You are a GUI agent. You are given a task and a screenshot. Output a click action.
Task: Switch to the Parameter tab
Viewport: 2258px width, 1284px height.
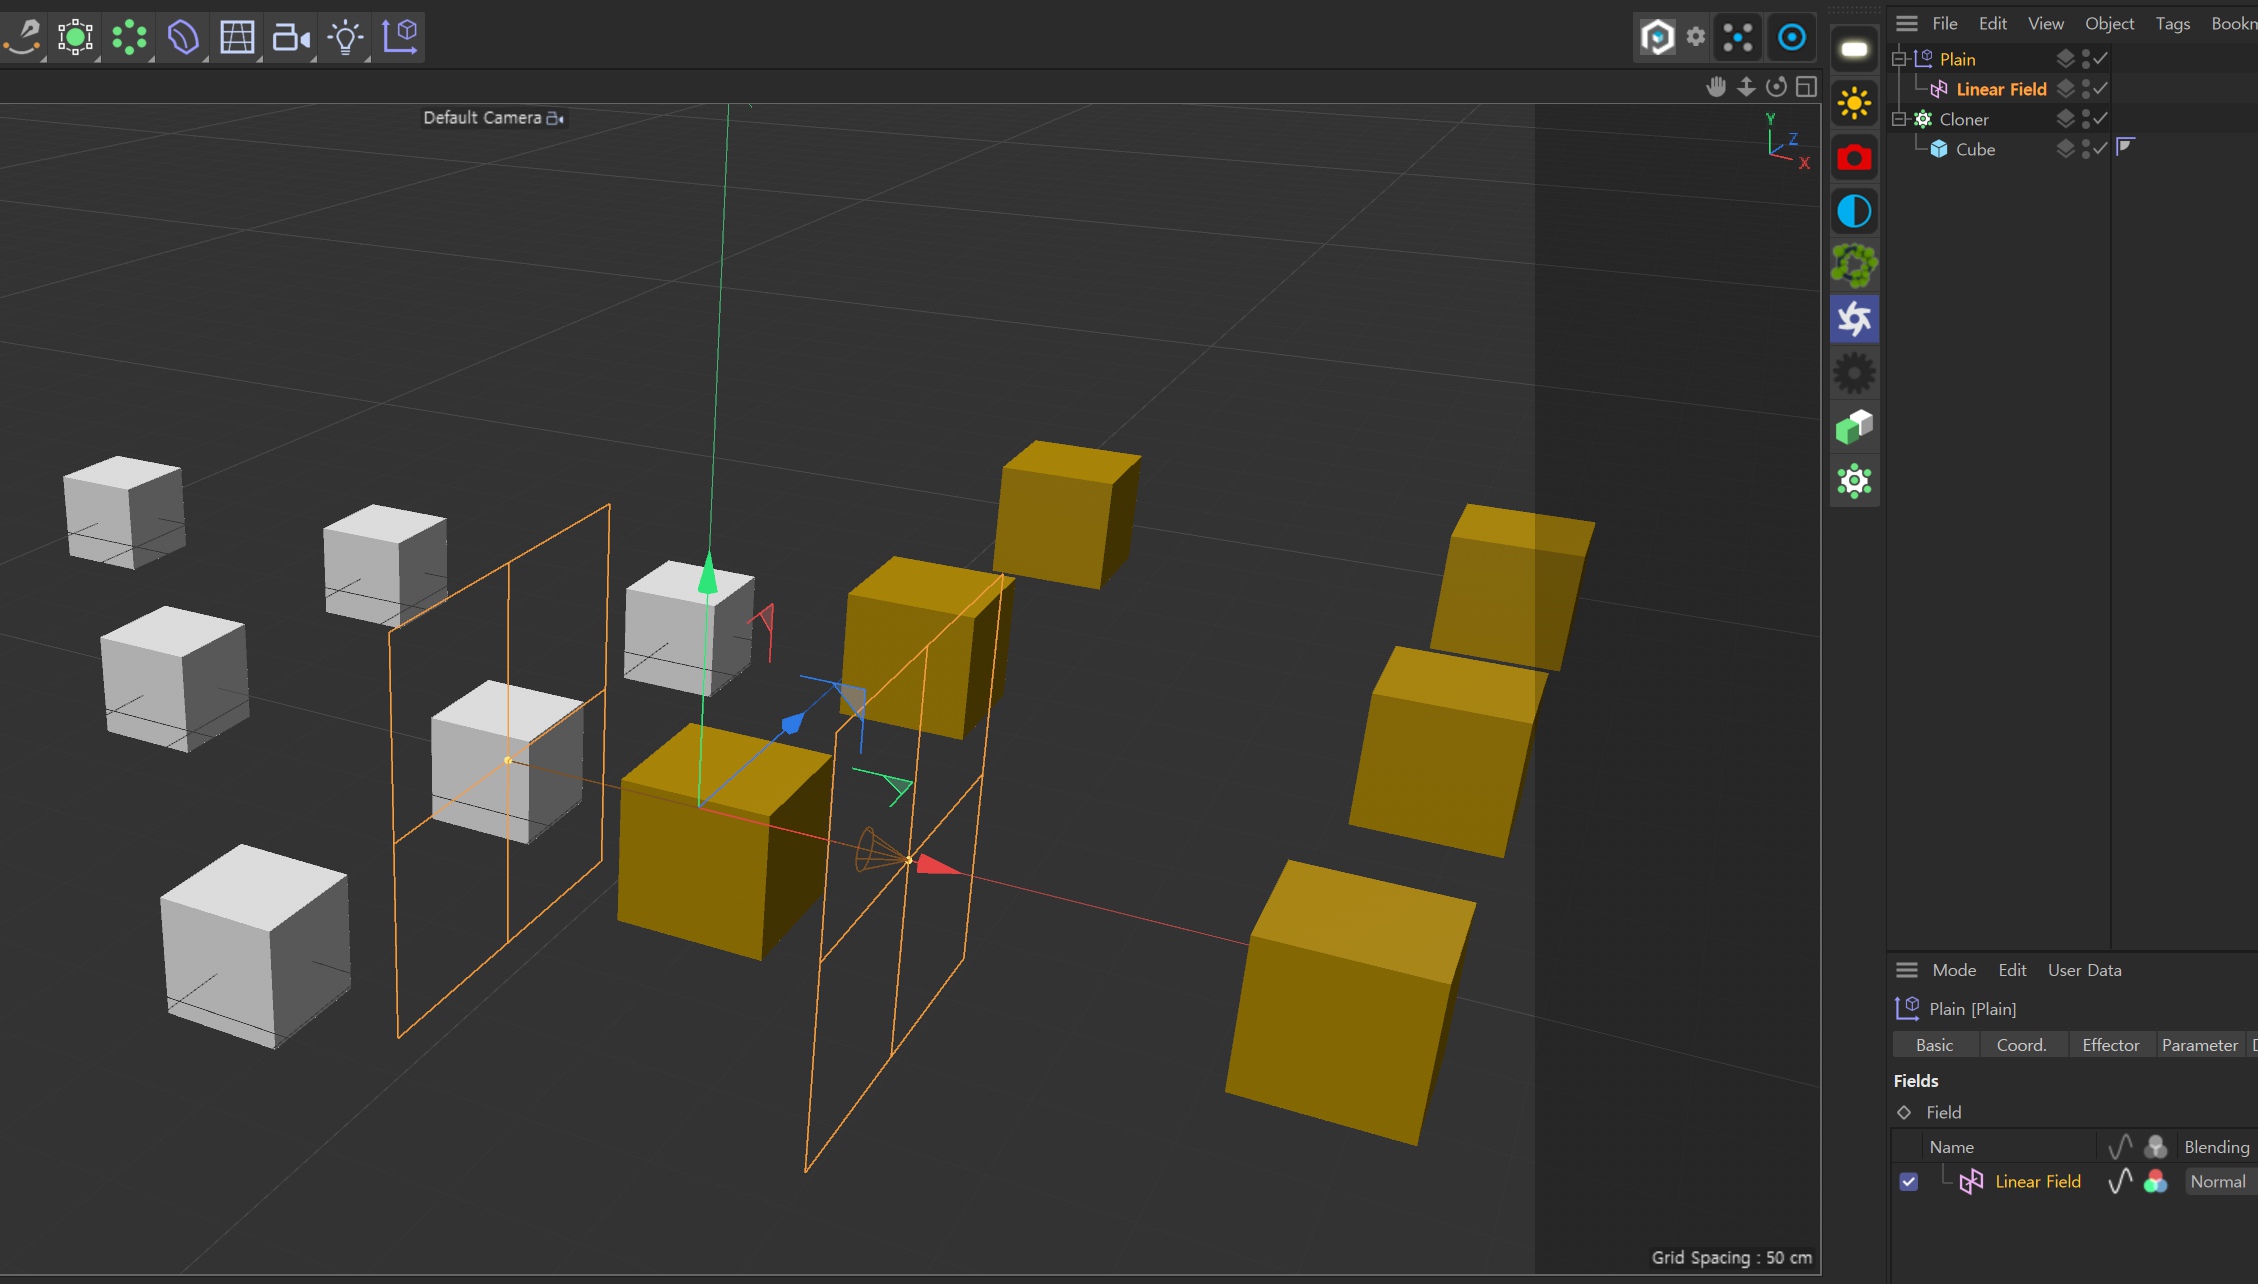2200,1045
